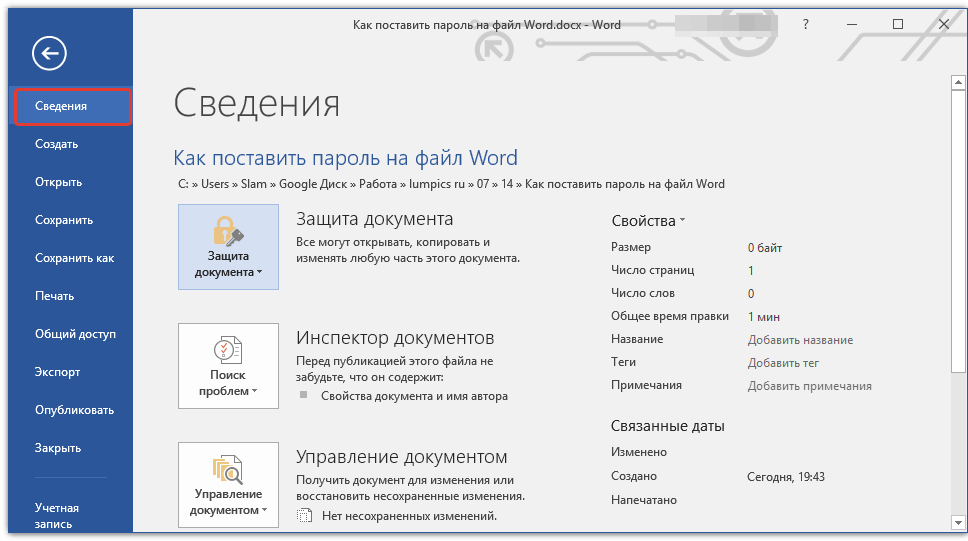Viewport: 968px width, 541px height.
Task: Click the Document Inspector check icon
Action: [x=228, y=350]
